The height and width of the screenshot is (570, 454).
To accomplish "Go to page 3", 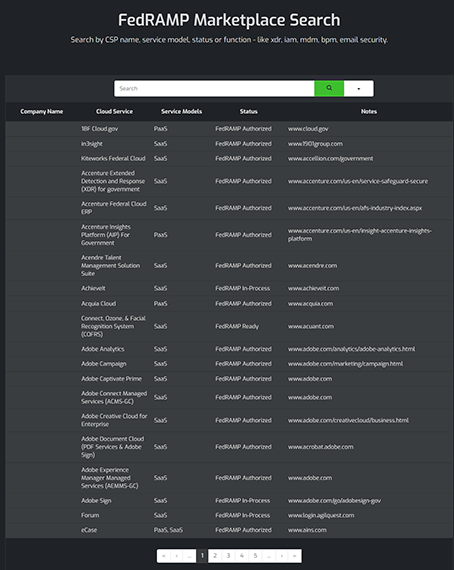I will 228,555.
